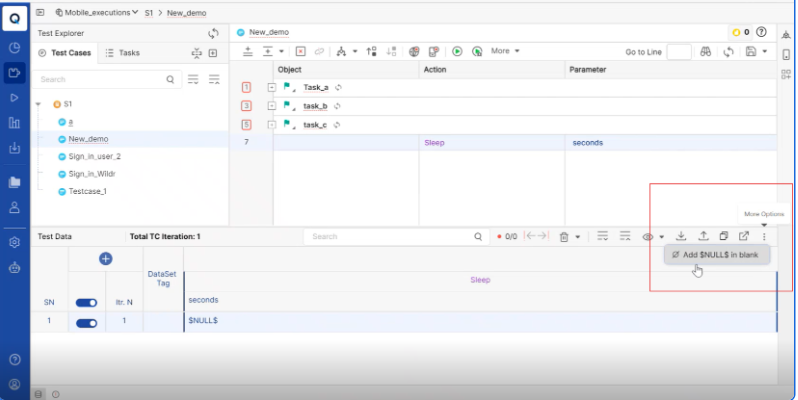This screenshot has width=798, height=400.
Task: Click the upload icon in Test Data toolbar
Action: coord(702,237)
